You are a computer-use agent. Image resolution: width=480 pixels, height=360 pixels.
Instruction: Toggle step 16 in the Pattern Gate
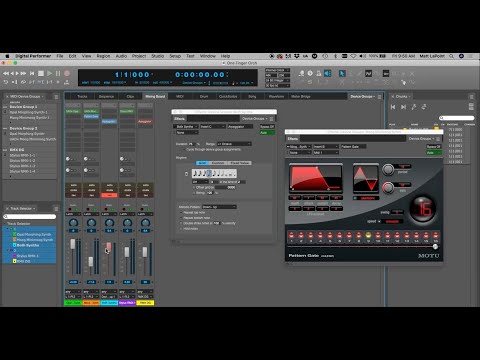tap(436, 236)
